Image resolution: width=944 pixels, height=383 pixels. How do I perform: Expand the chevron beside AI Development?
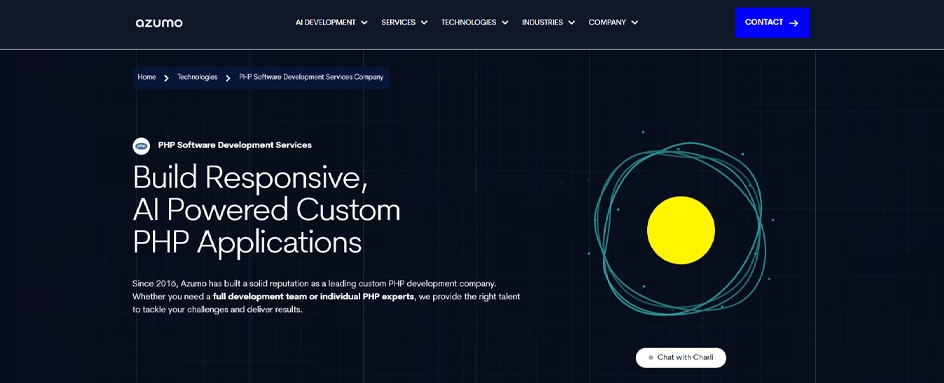pos(364,23)
